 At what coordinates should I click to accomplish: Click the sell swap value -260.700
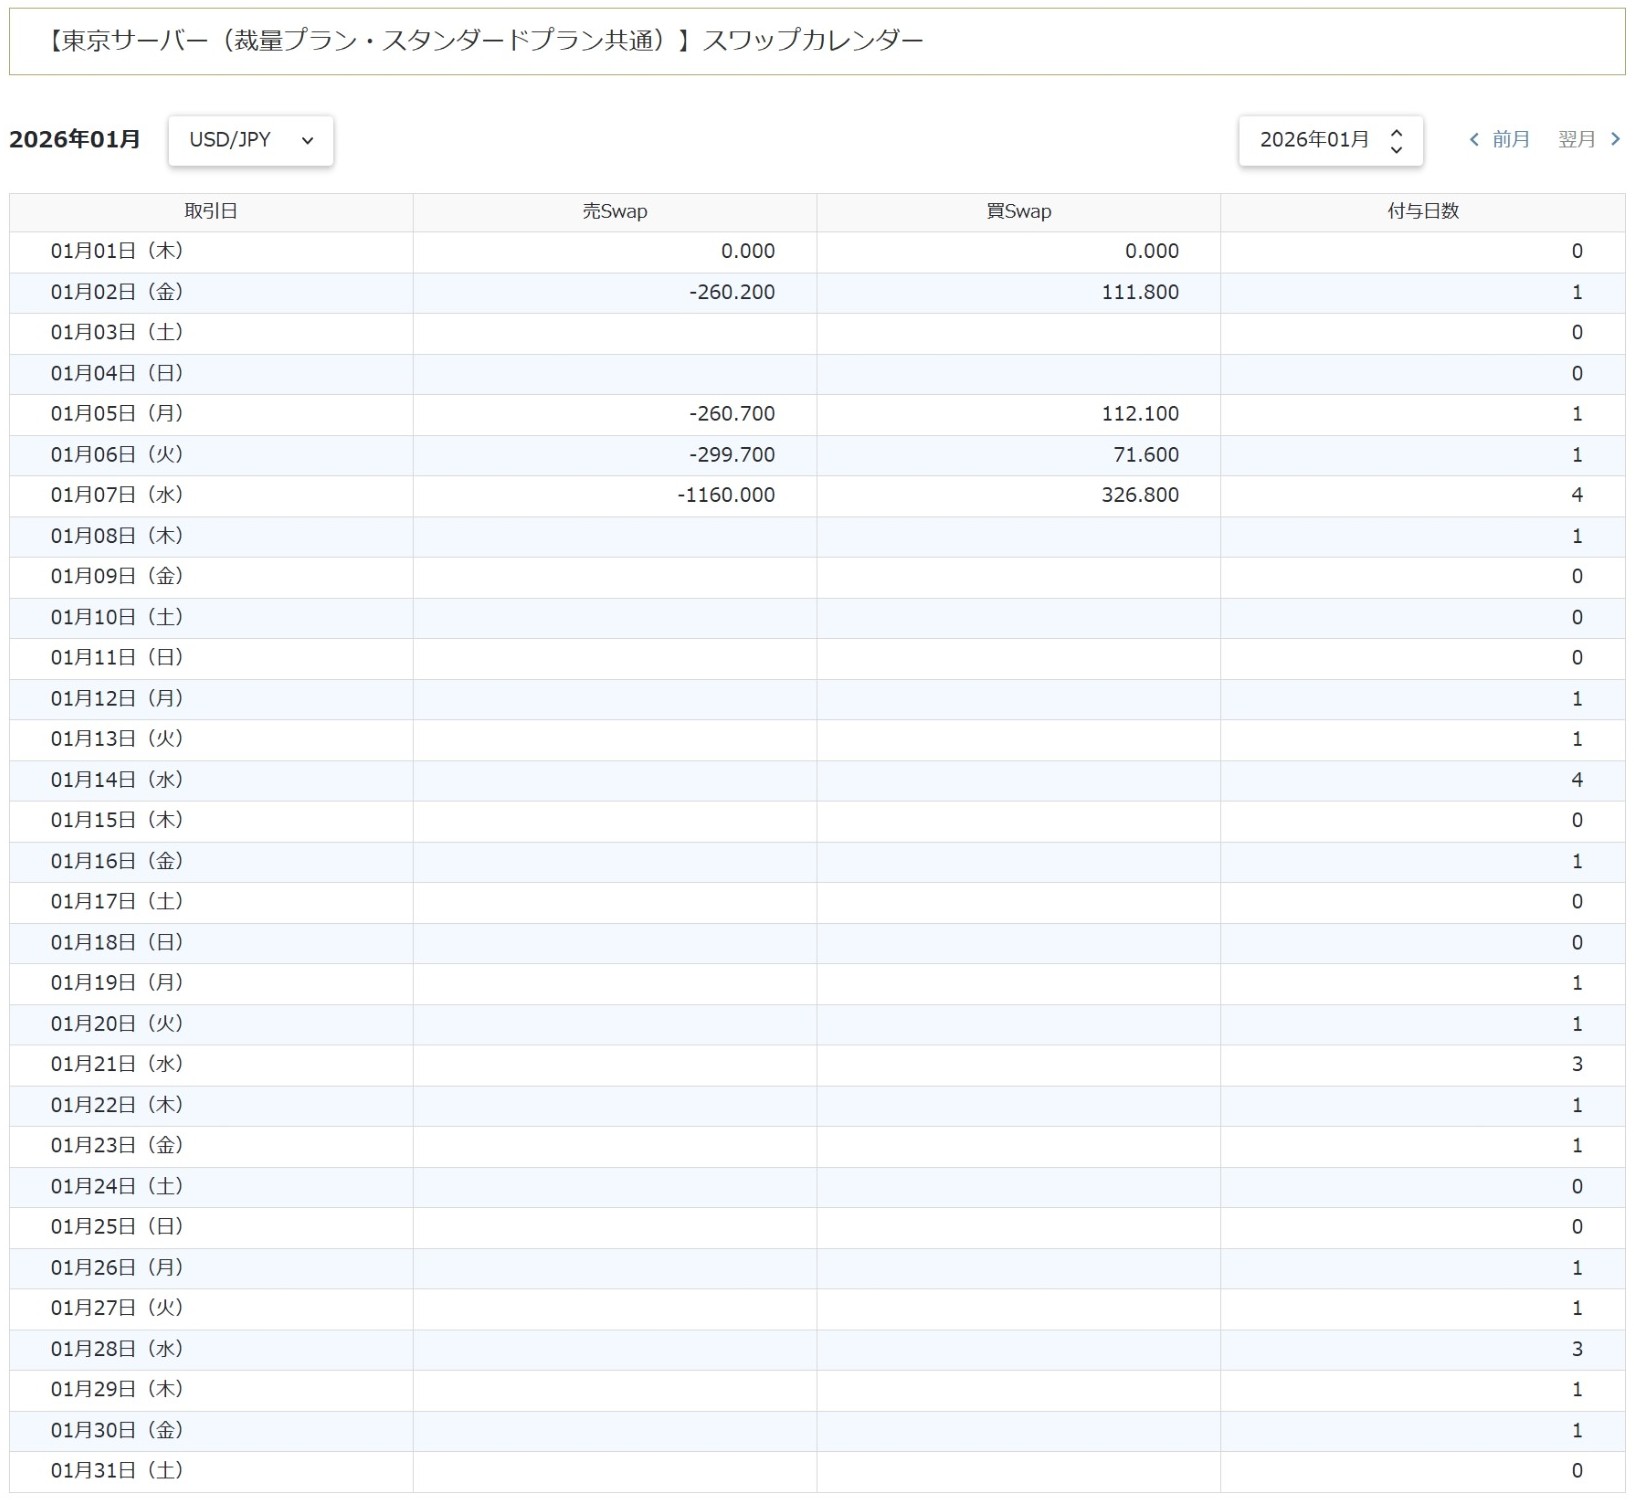tap(732, 414)
